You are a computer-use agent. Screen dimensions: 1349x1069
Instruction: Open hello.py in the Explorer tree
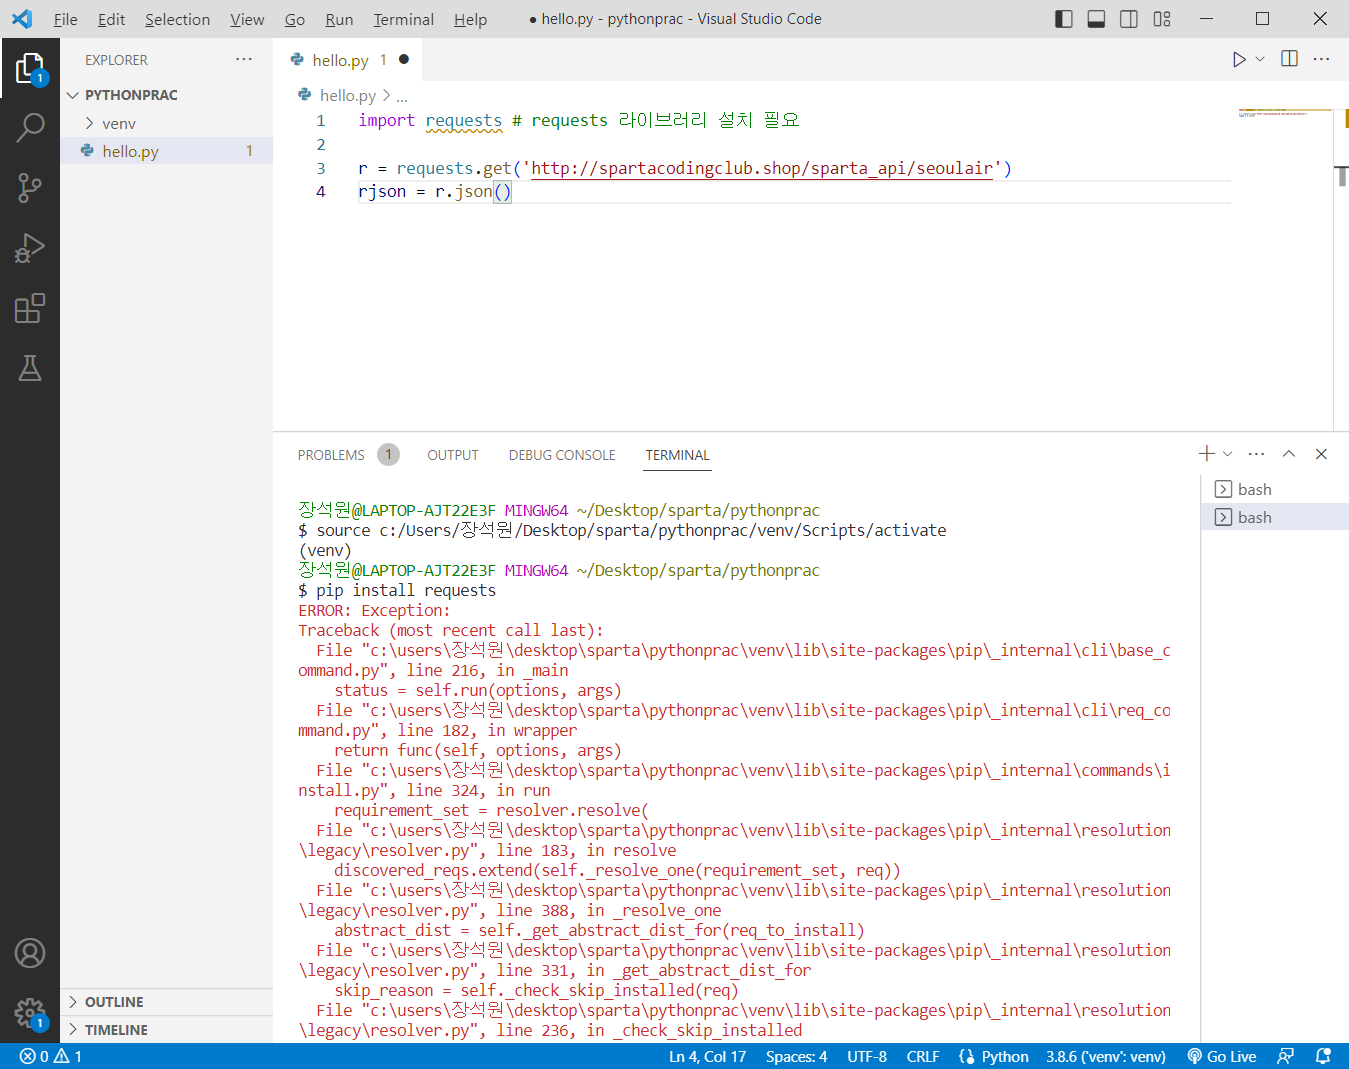coord(166,151)
